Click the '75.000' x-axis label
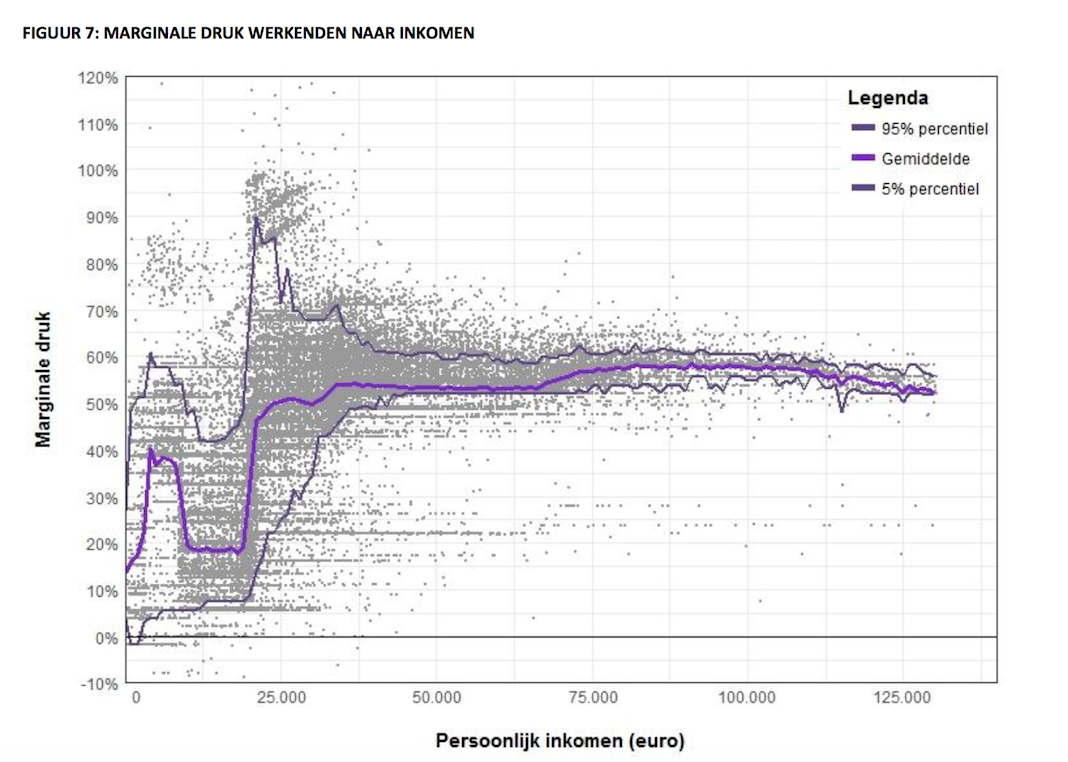 click(x=593, y=698)
